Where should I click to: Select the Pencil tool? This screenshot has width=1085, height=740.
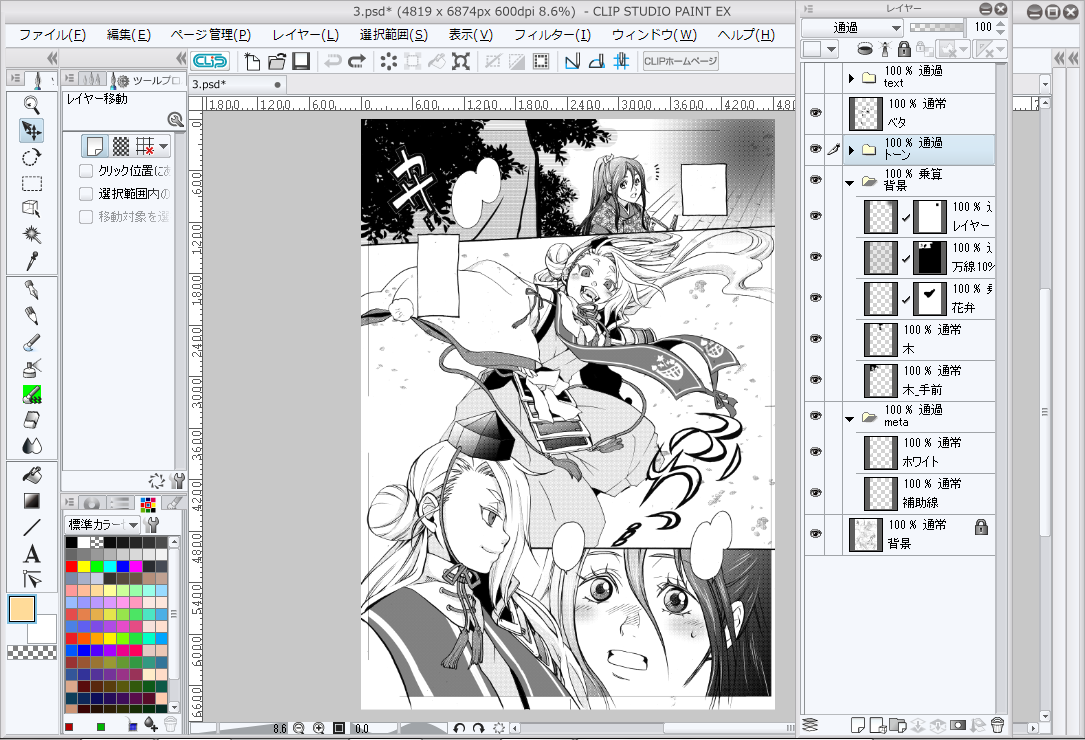(x=32, y=316)
